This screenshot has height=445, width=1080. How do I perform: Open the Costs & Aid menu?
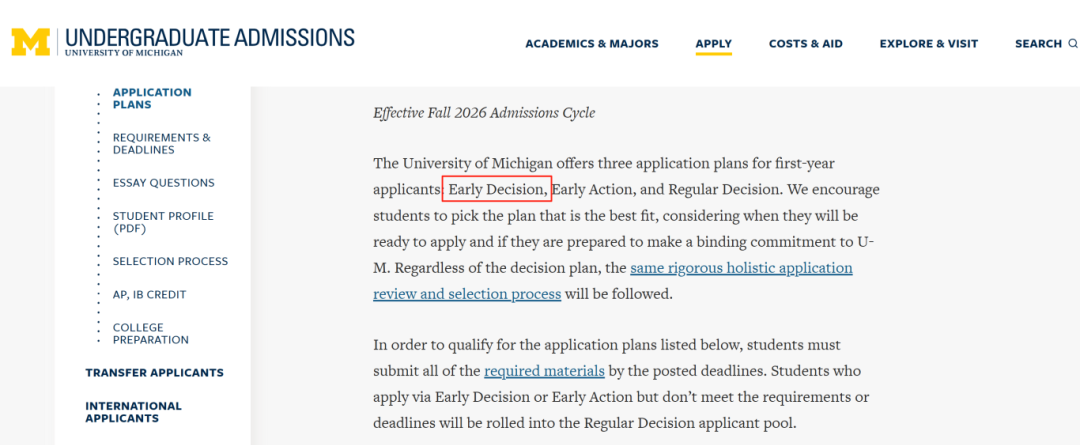click(x=806, y=43)
